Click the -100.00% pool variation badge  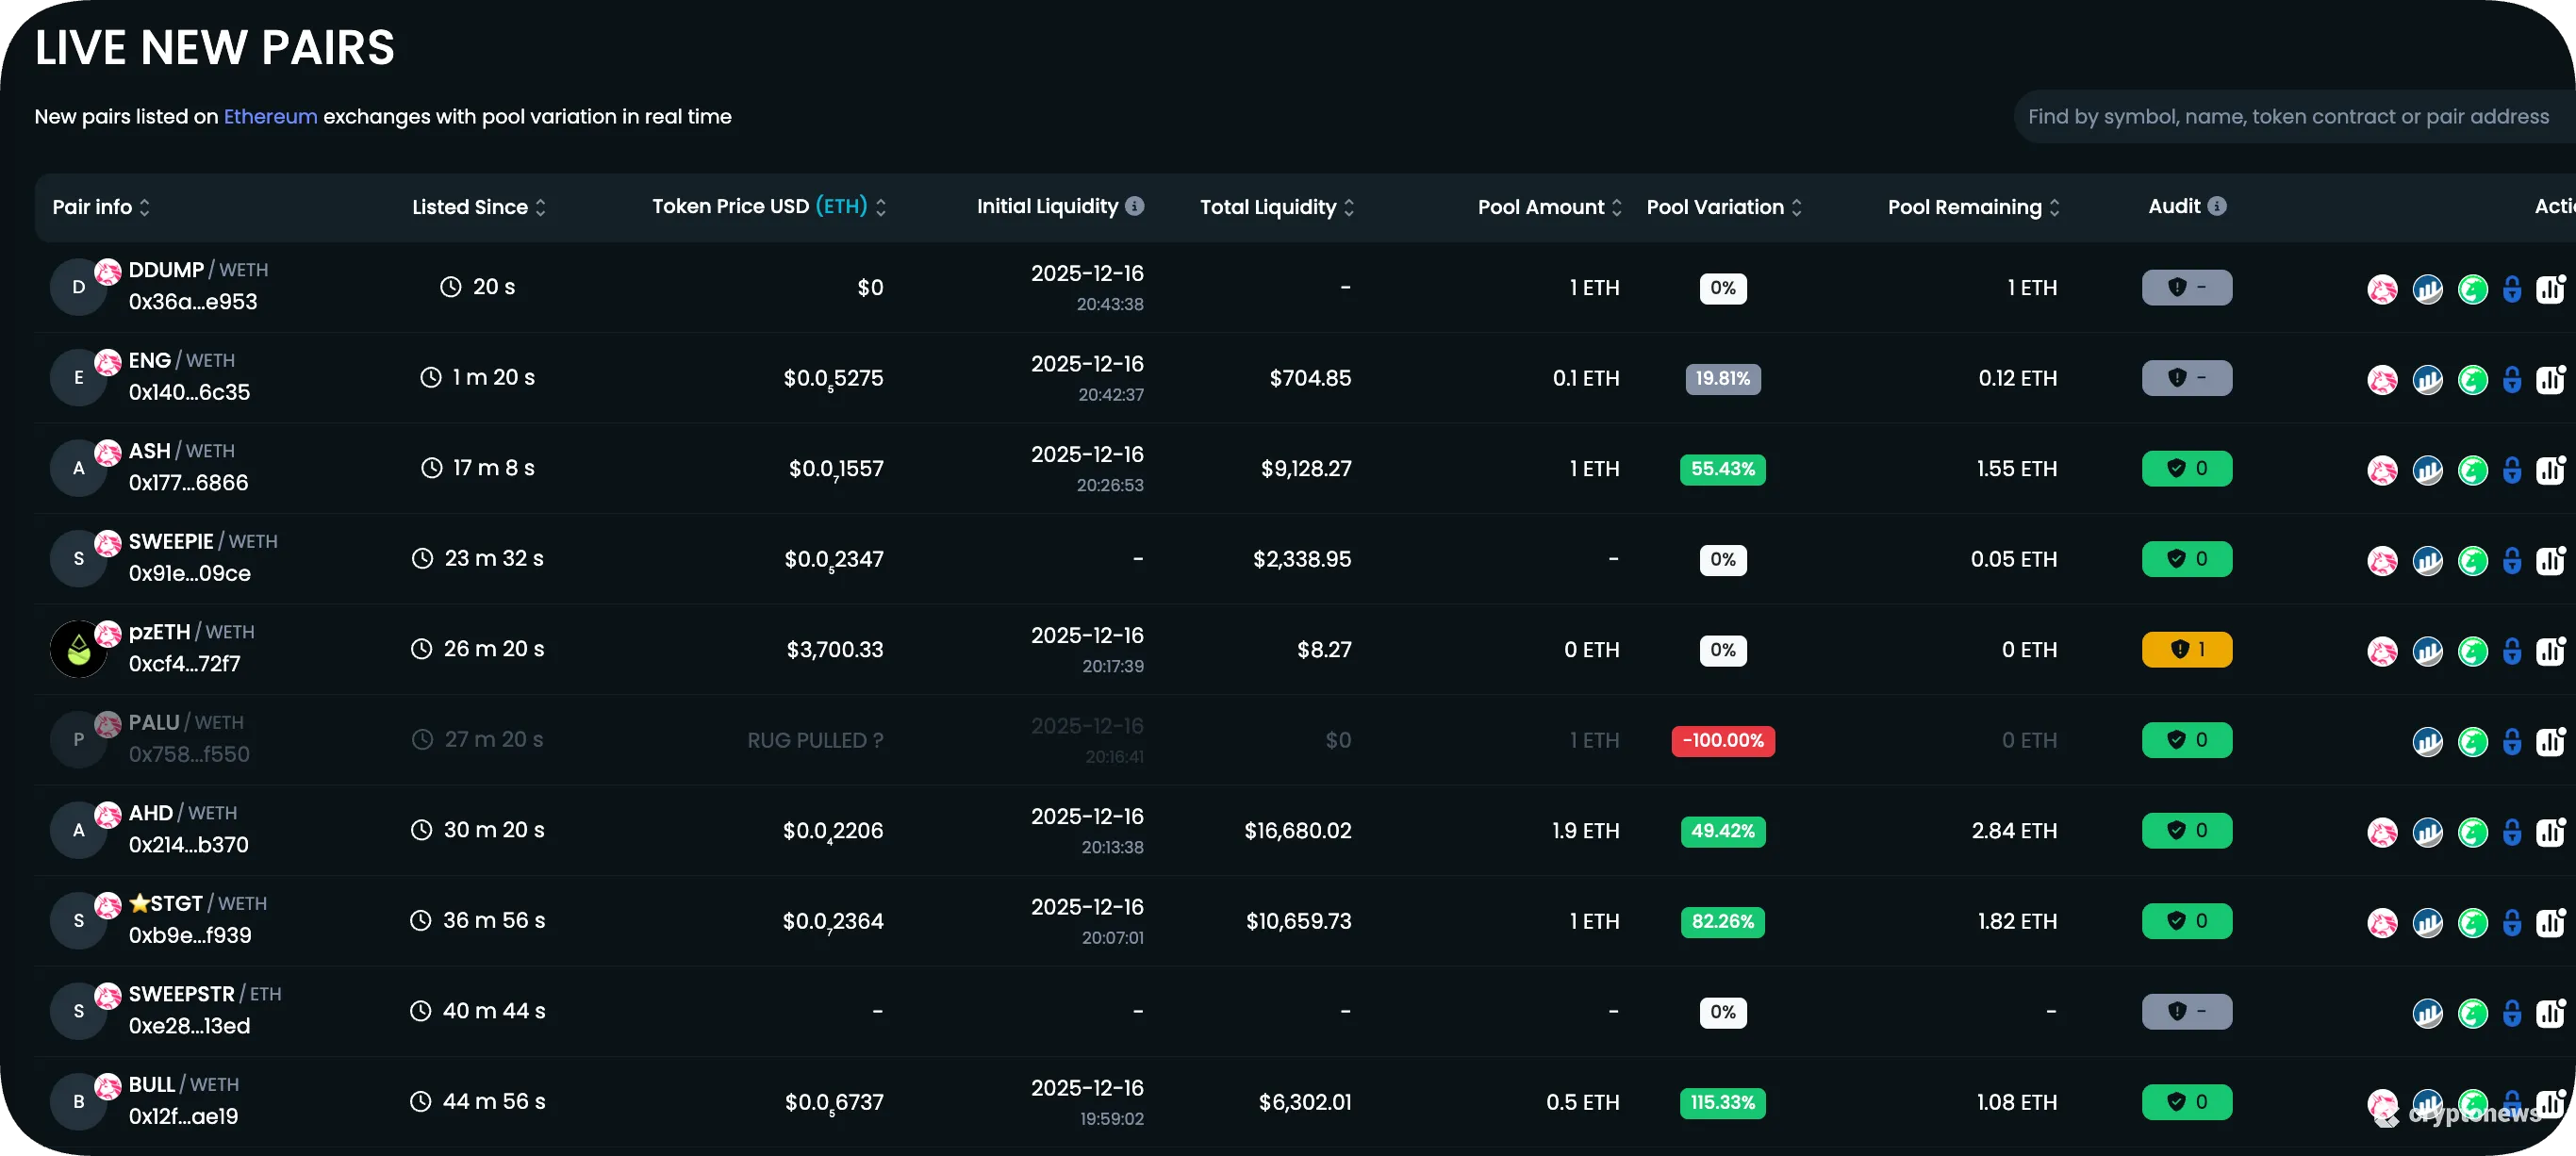(x=1722, y=741)
